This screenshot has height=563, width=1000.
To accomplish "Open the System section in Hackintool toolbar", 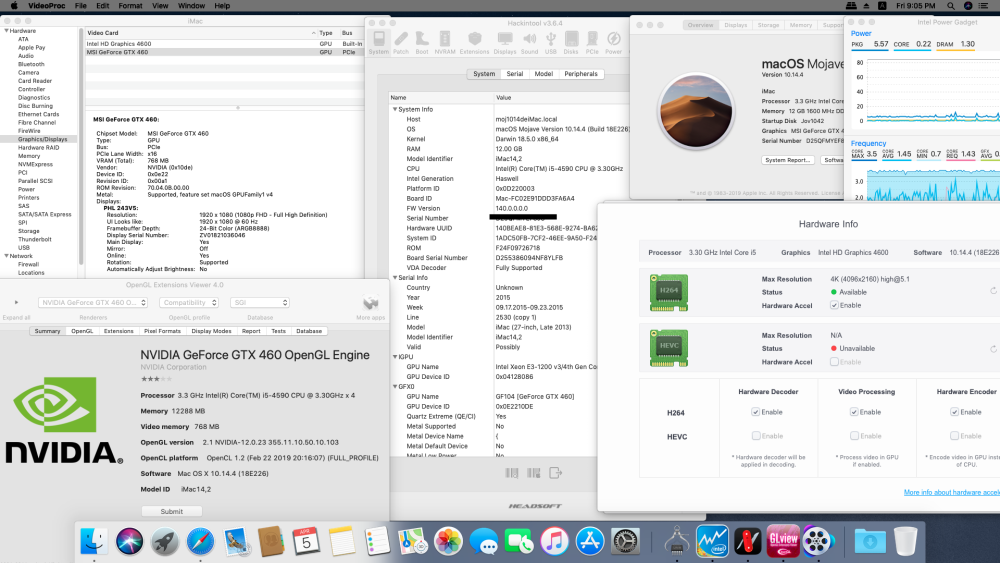I will pos(379,43).
